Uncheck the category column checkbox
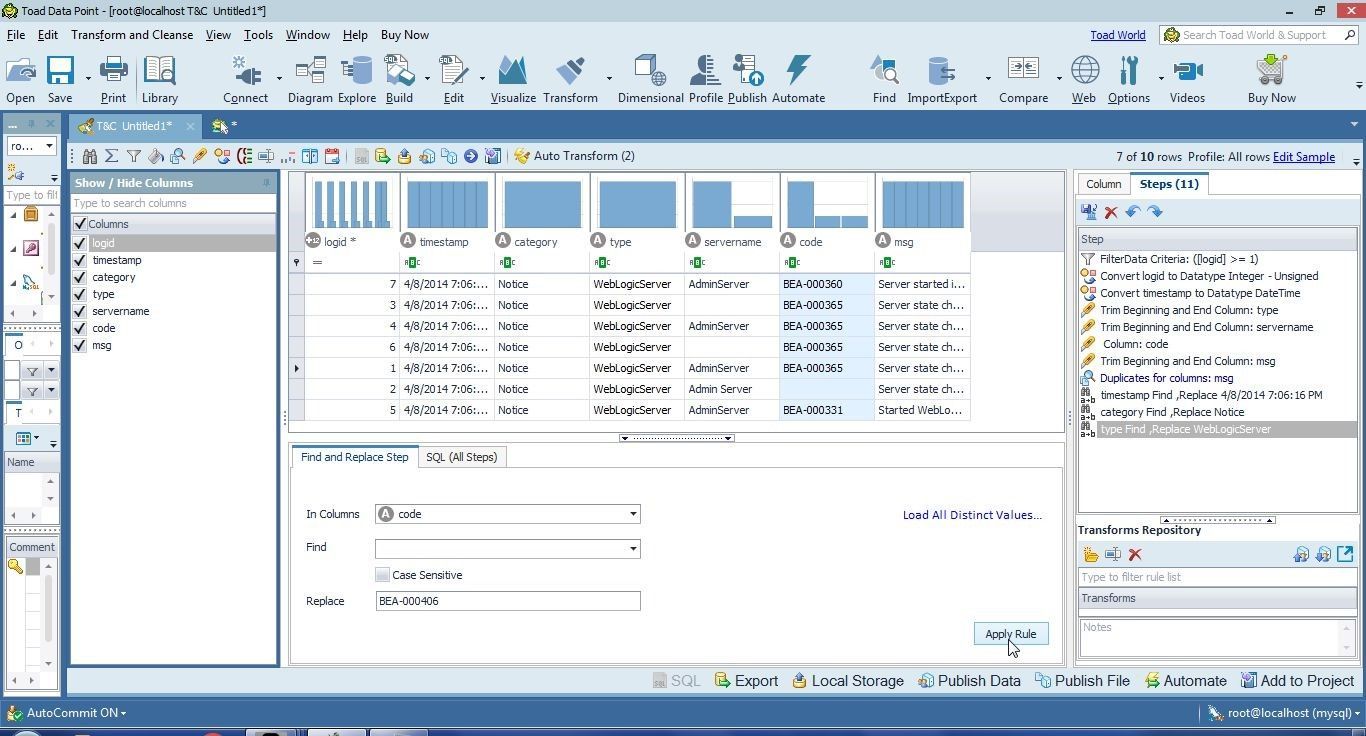This screenshot has width=1366, height=736. coord(80,277)
